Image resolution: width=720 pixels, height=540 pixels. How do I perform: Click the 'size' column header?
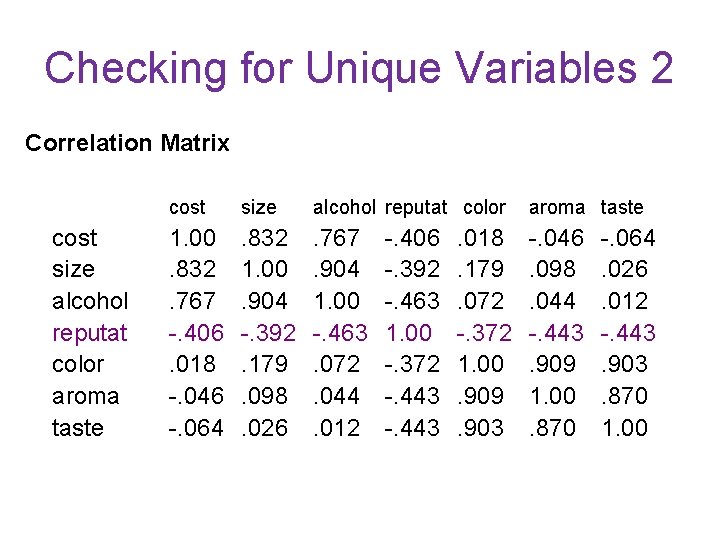tap(258, 207)
